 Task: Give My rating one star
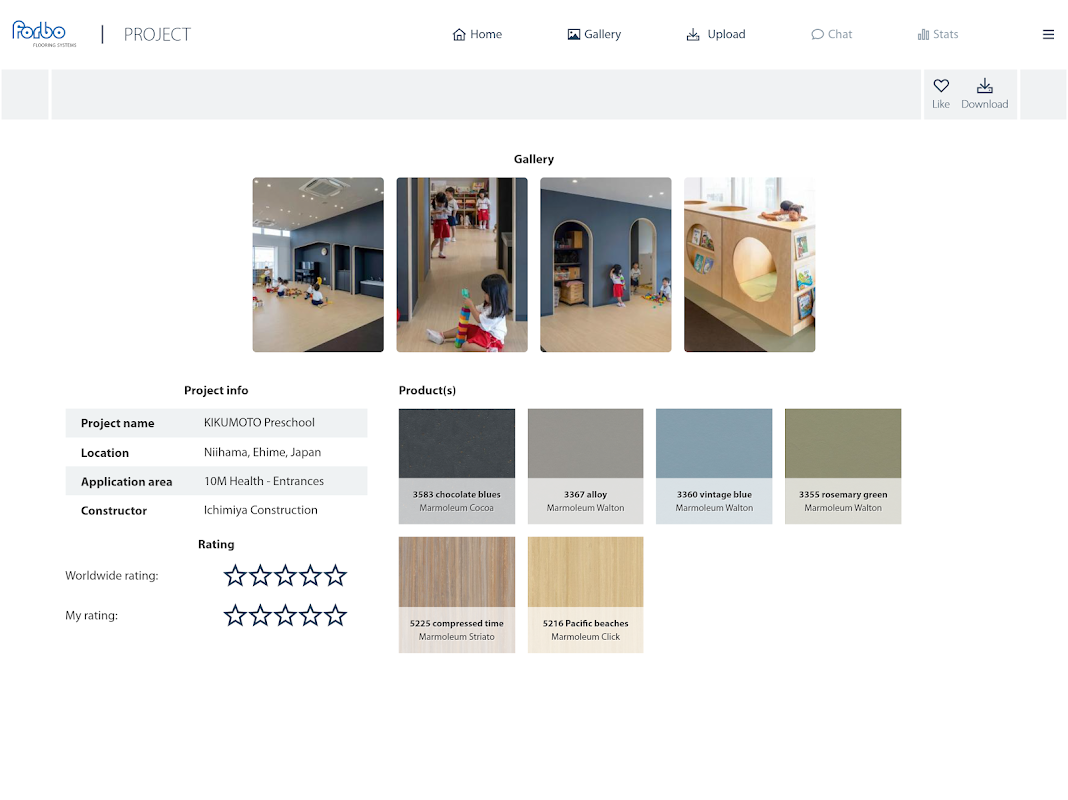pos(235,615)
